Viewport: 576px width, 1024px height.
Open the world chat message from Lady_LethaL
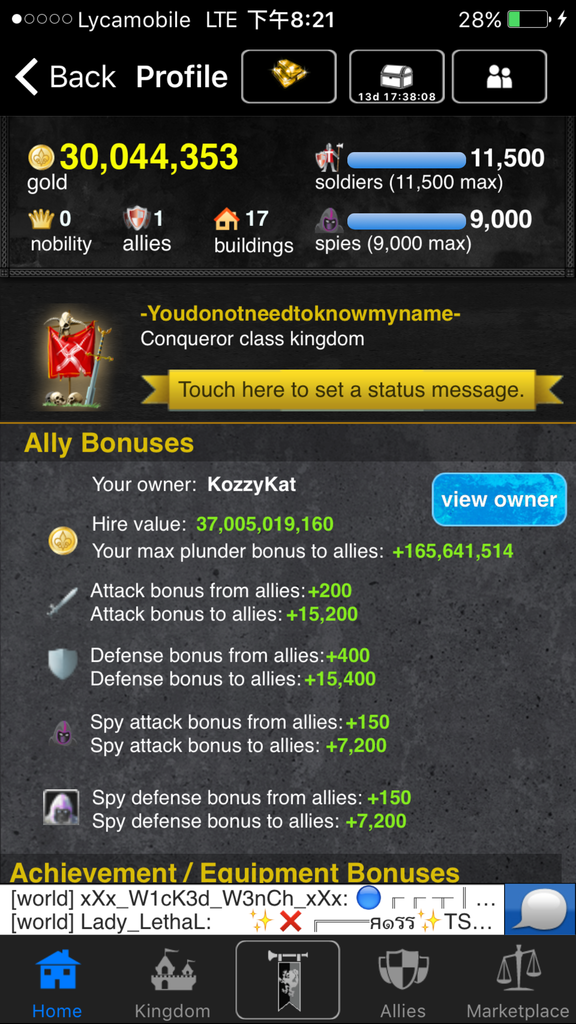(x=253, y=923)
